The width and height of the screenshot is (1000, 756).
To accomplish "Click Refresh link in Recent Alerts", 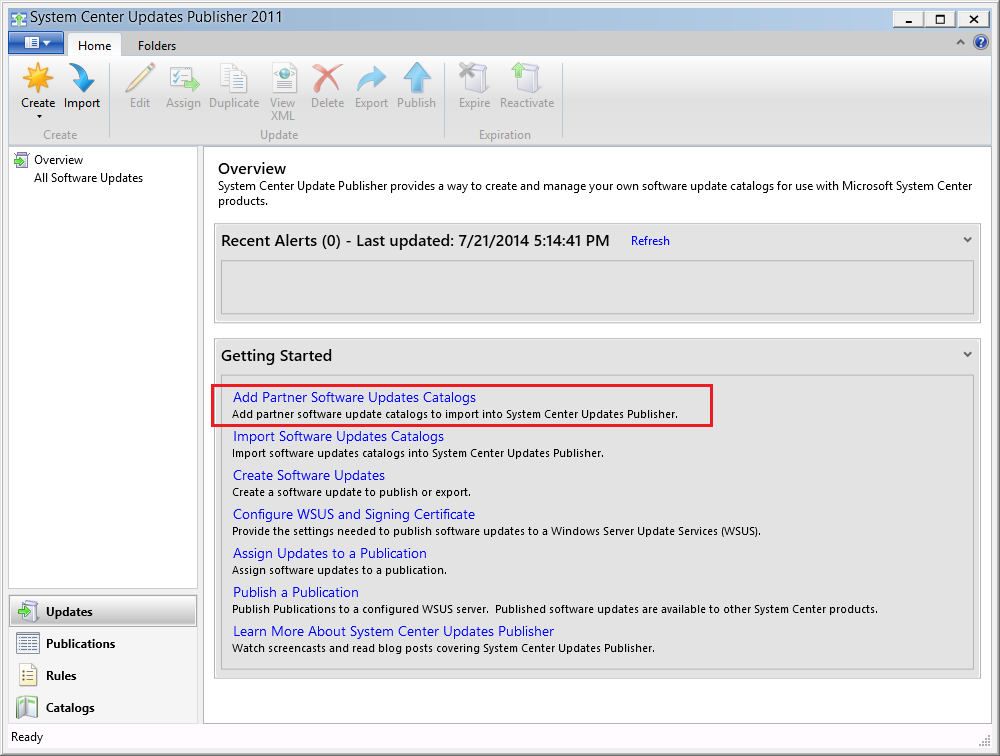I will [650, 241].
